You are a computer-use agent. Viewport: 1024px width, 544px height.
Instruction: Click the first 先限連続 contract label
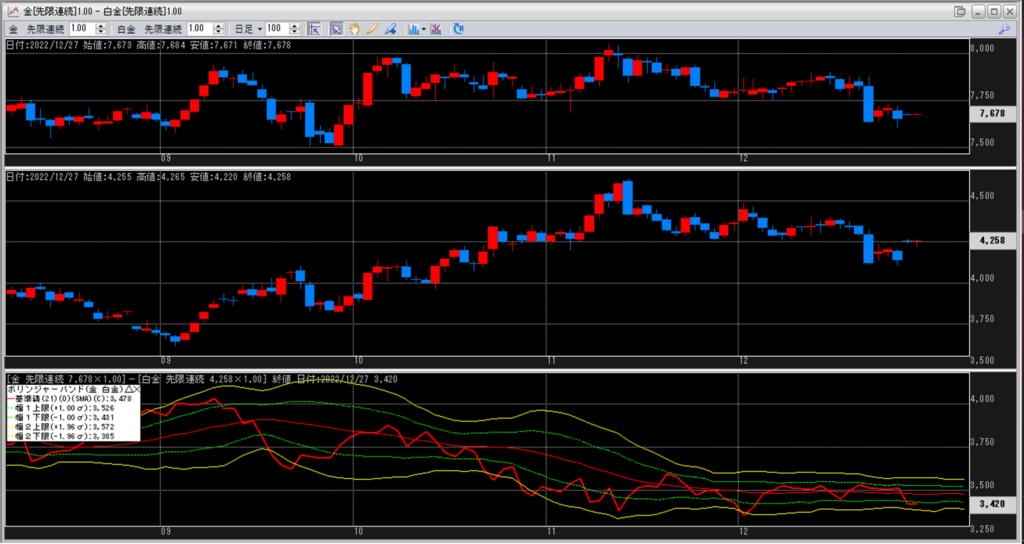43,29
